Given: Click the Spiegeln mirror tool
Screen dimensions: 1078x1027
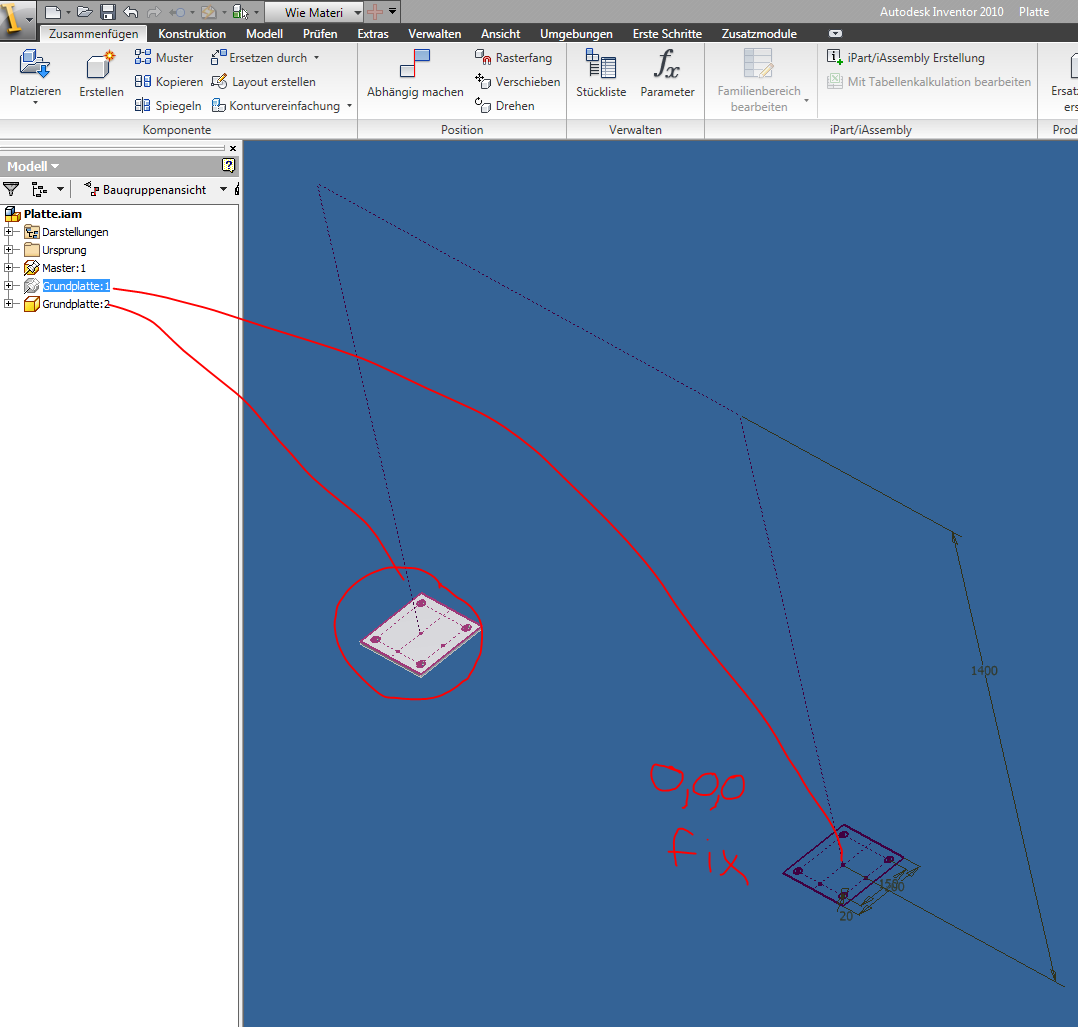Looking at the screenshot, I should click(168, 105).
